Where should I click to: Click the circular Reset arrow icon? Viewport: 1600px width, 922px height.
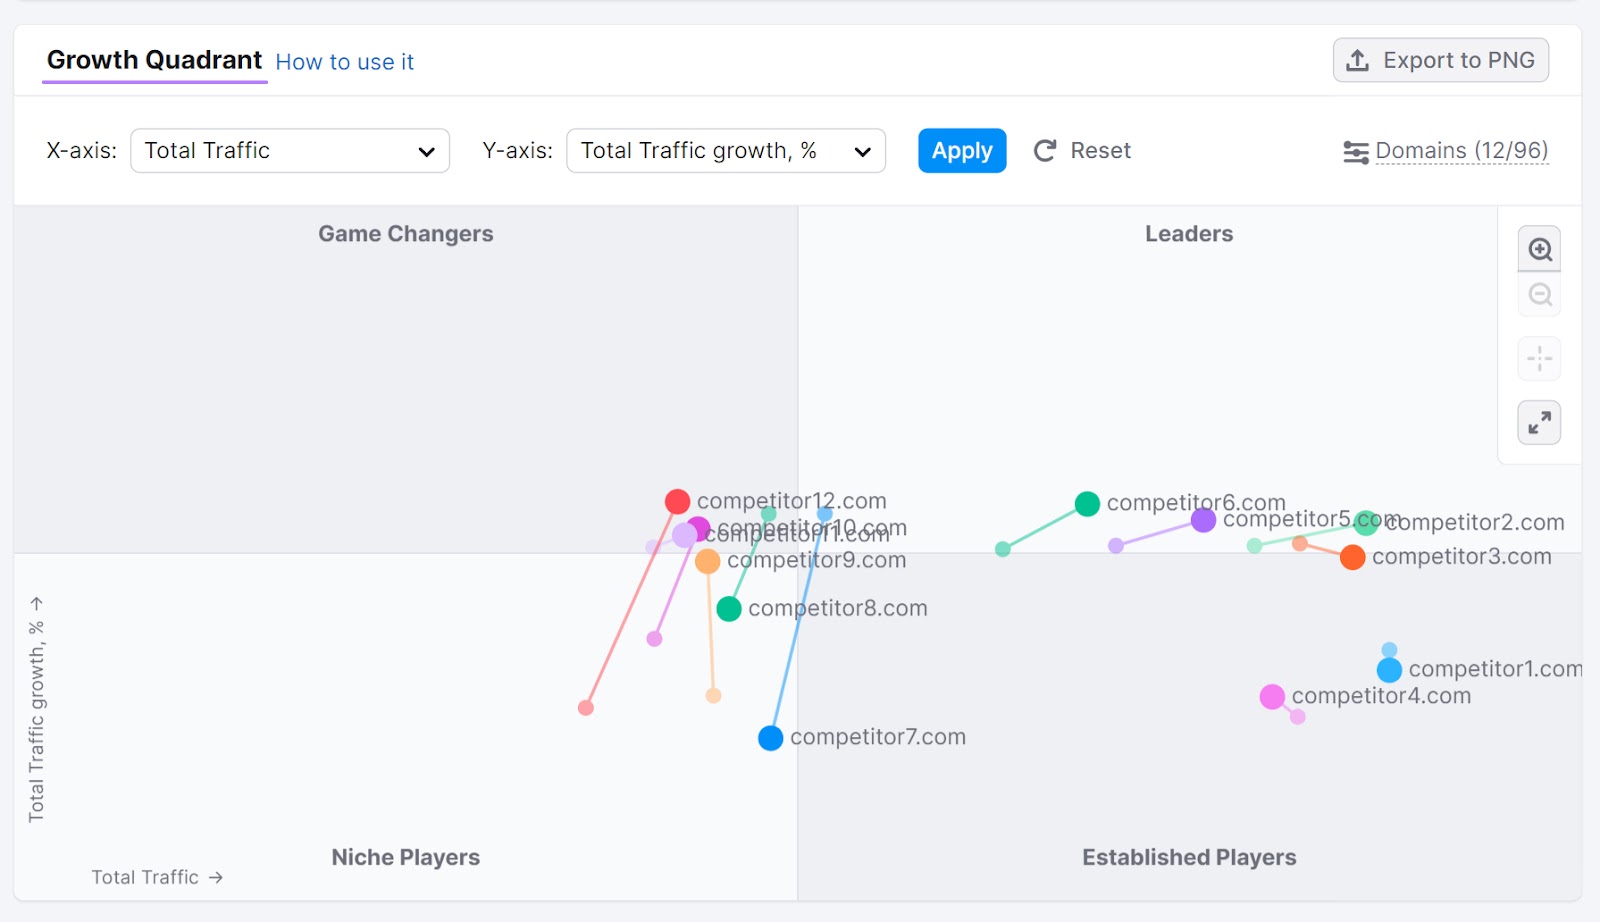click(x=1044, y=150)
